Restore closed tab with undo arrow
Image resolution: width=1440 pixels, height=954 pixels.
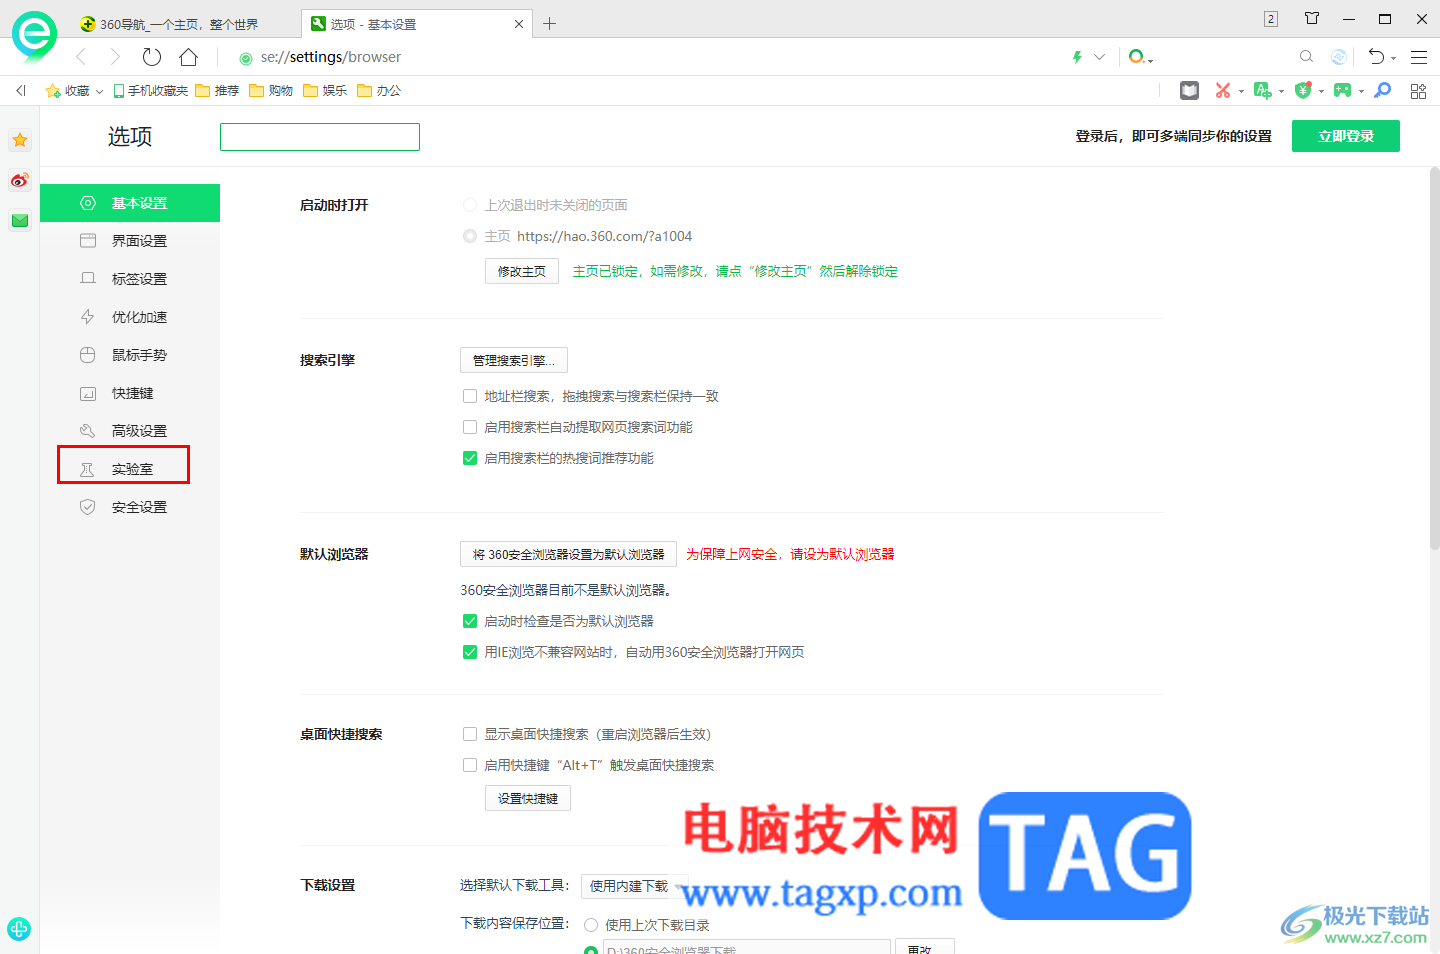click(1377, 57)
